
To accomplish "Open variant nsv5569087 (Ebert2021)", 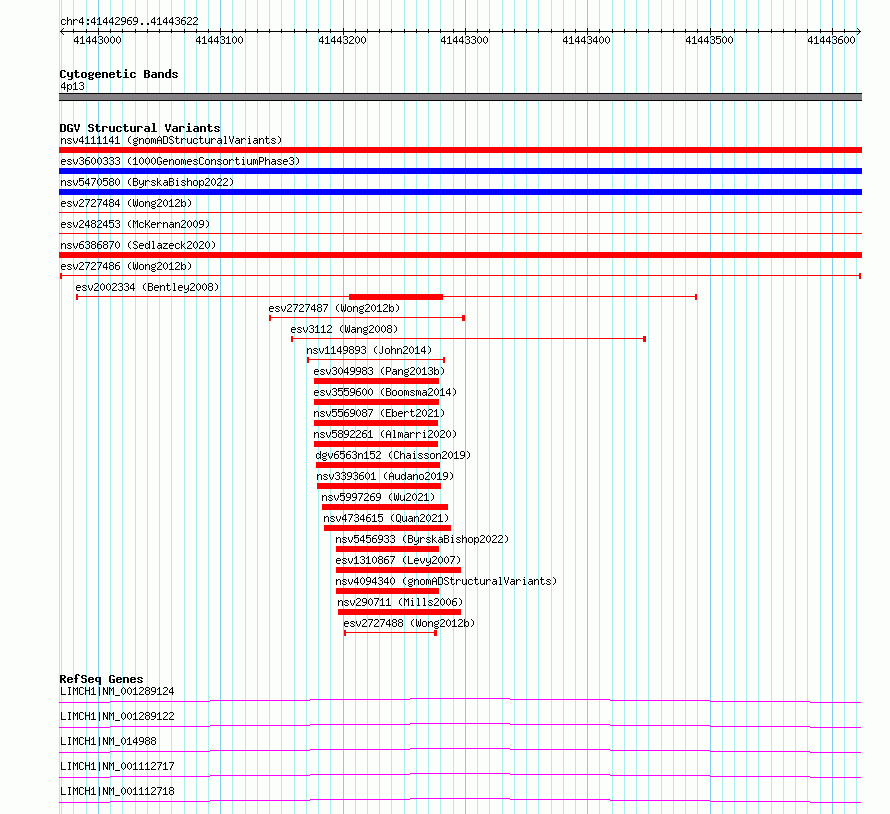I will click(x=379, y=413).
